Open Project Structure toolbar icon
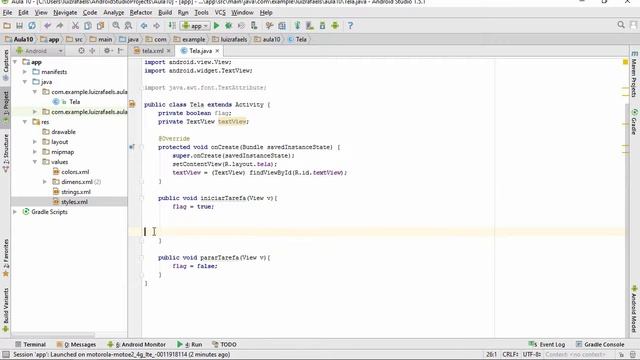The image size is (640, 360). click(x=282, y=26)
